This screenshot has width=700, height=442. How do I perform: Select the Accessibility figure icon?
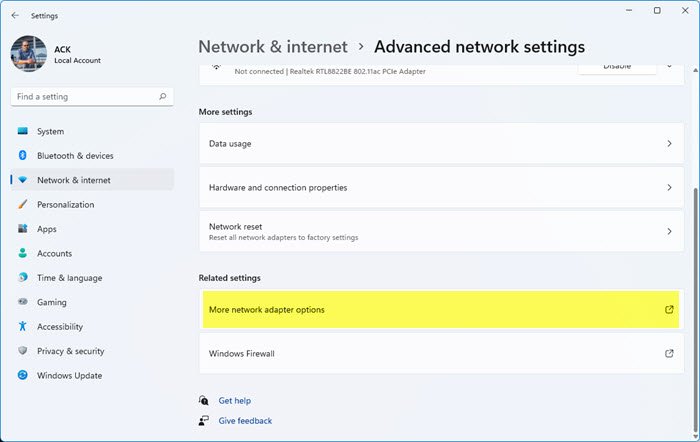(x=22, y=326)
